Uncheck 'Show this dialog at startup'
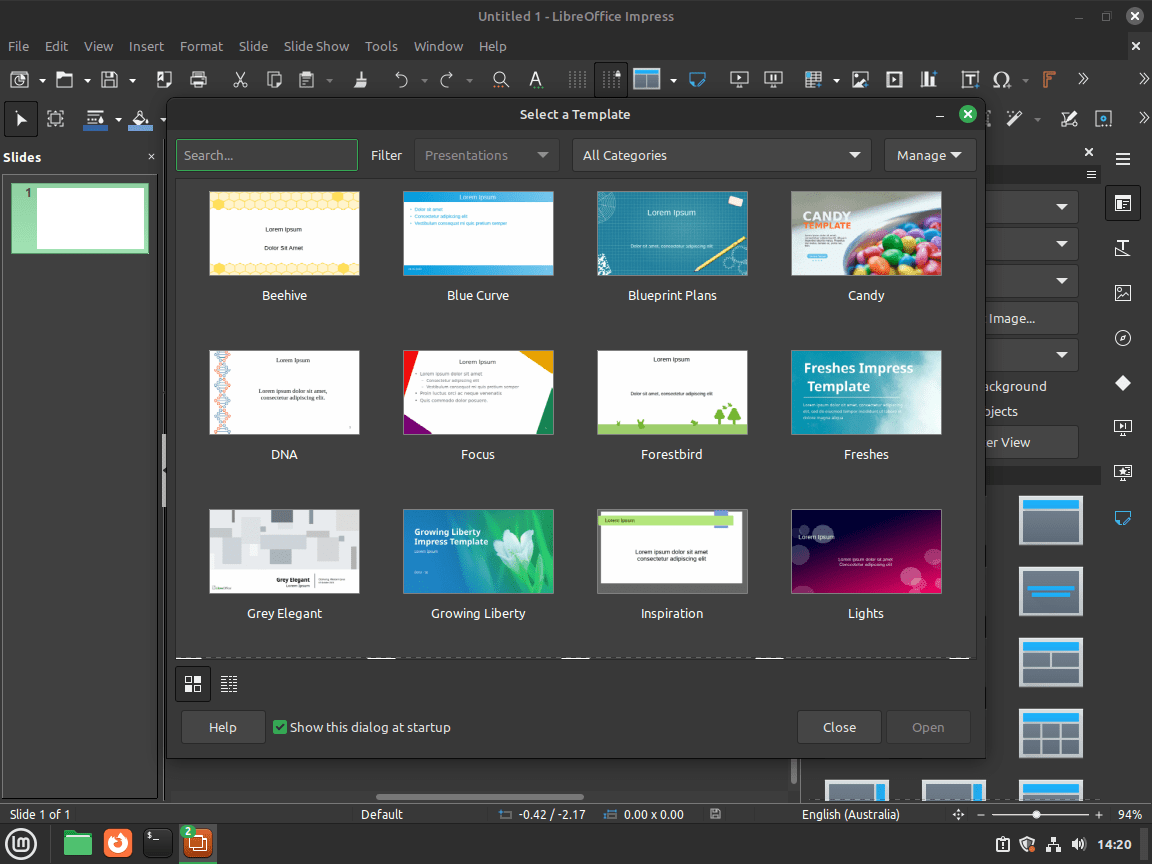Screen dimensions: 1152x864 (280, 727)
